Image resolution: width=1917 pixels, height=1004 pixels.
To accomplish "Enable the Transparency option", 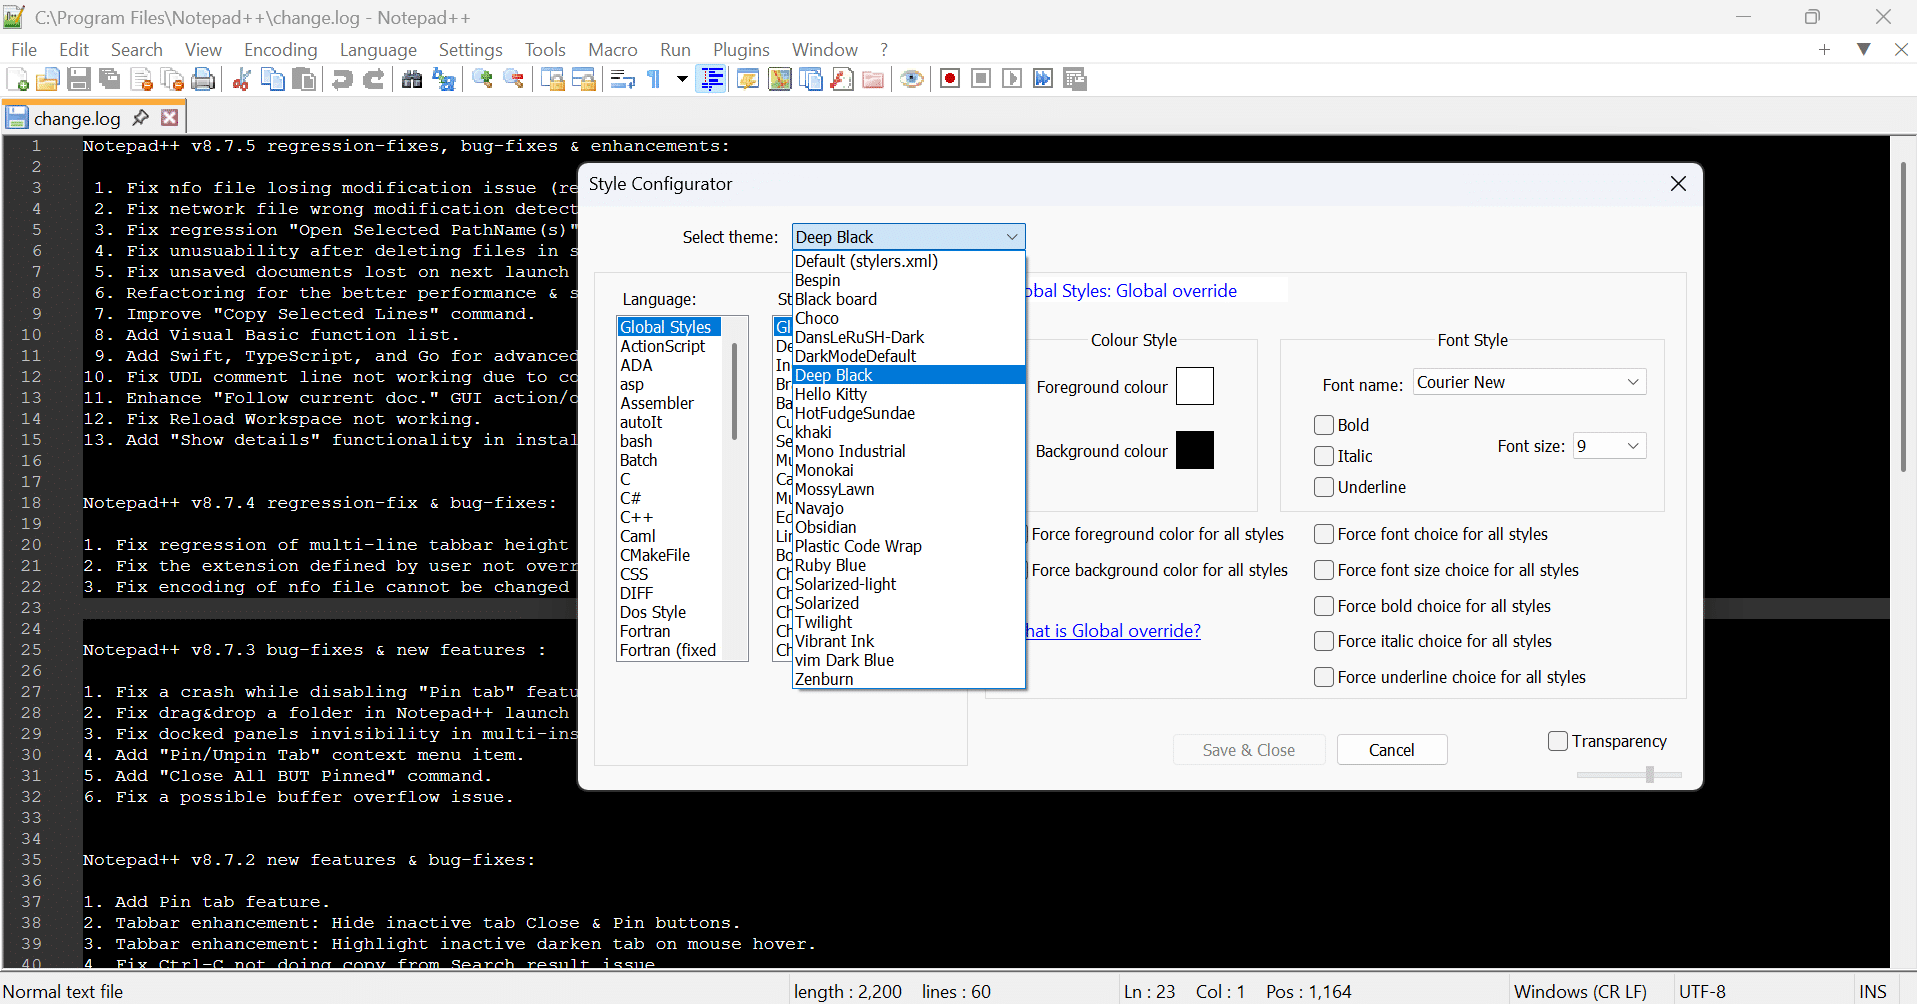I will click(1557, 741).
